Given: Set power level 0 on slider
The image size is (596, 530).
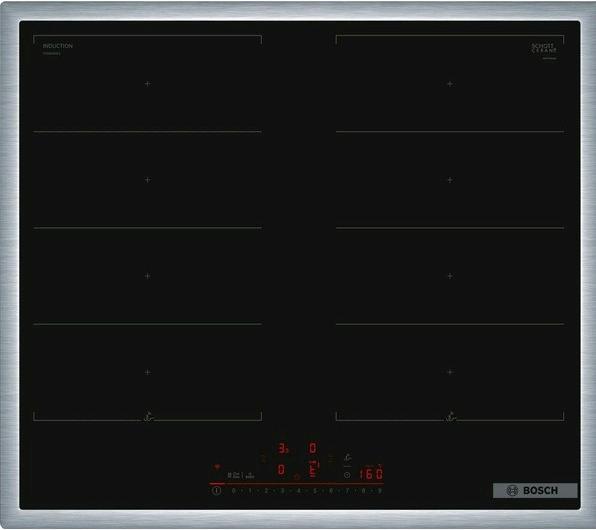Looking at the screenshot, I should 233,491.
